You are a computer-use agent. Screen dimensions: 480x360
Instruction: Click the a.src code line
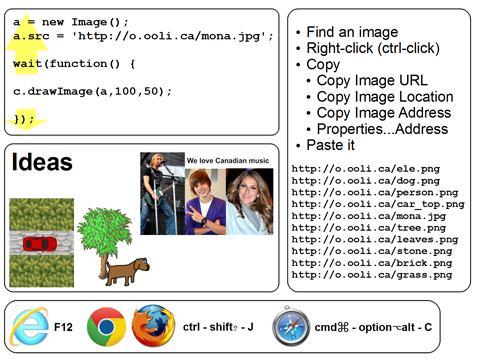pyautogui.click(x=143, y=36)
